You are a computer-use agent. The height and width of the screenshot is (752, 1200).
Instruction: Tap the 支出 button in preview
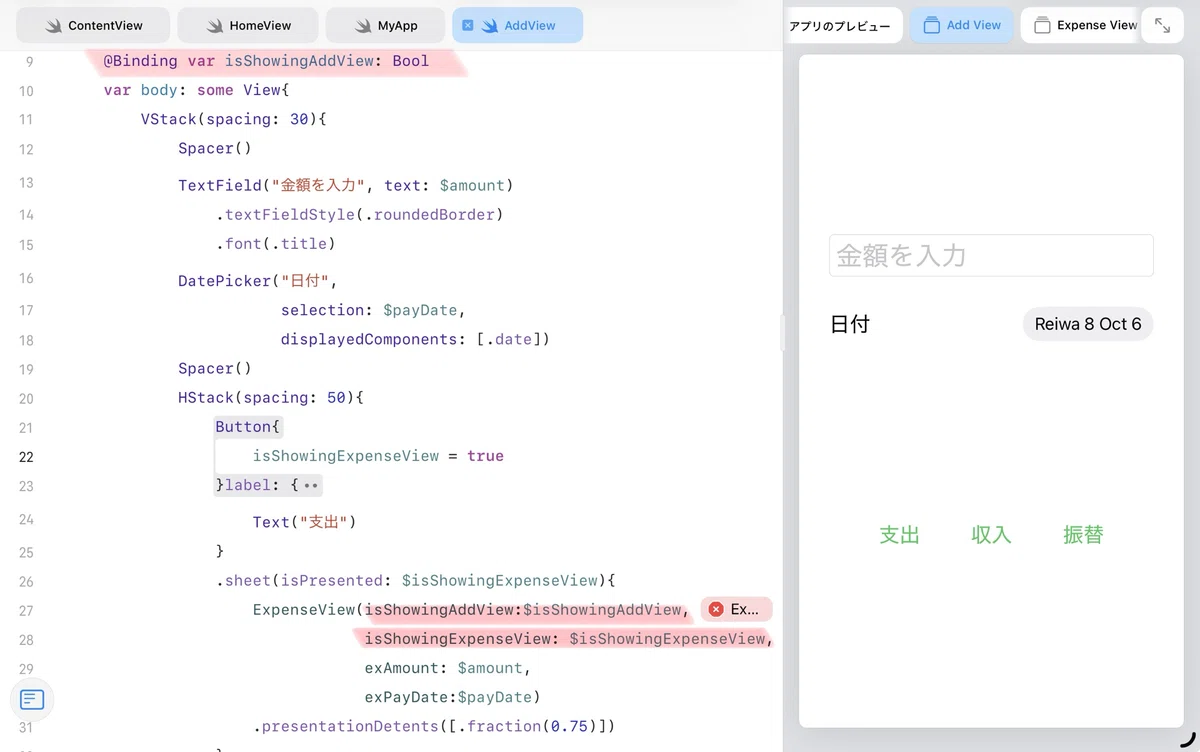[899, 535]
